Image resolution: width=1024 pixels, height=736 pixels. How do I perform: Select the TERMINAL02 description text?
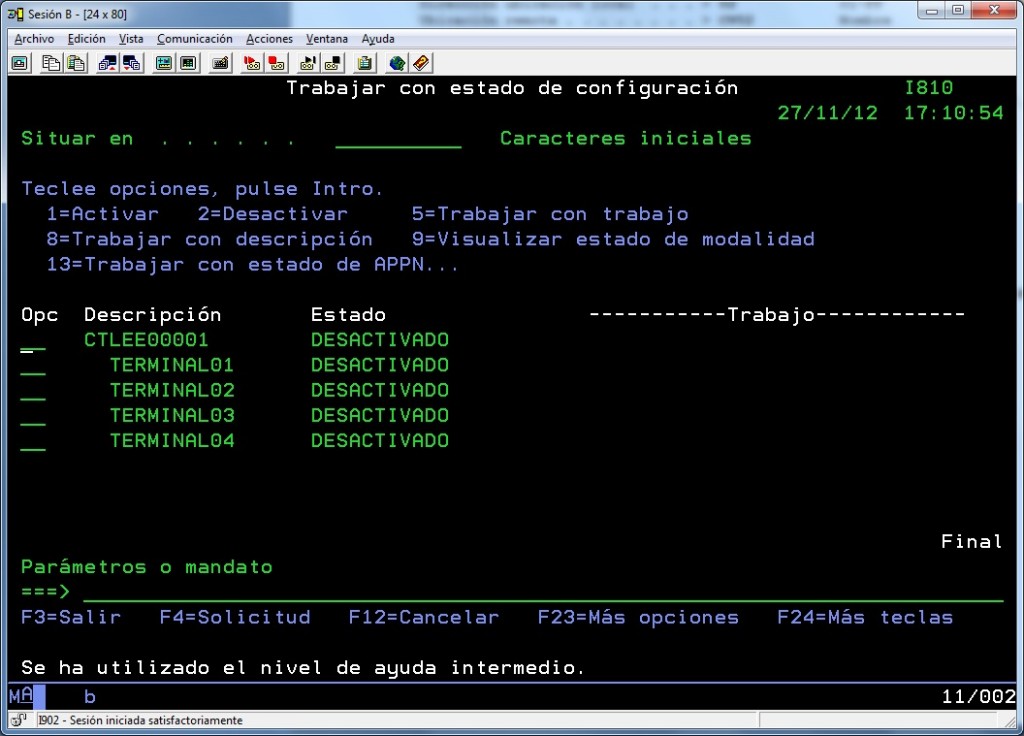(x=172, y=391)
